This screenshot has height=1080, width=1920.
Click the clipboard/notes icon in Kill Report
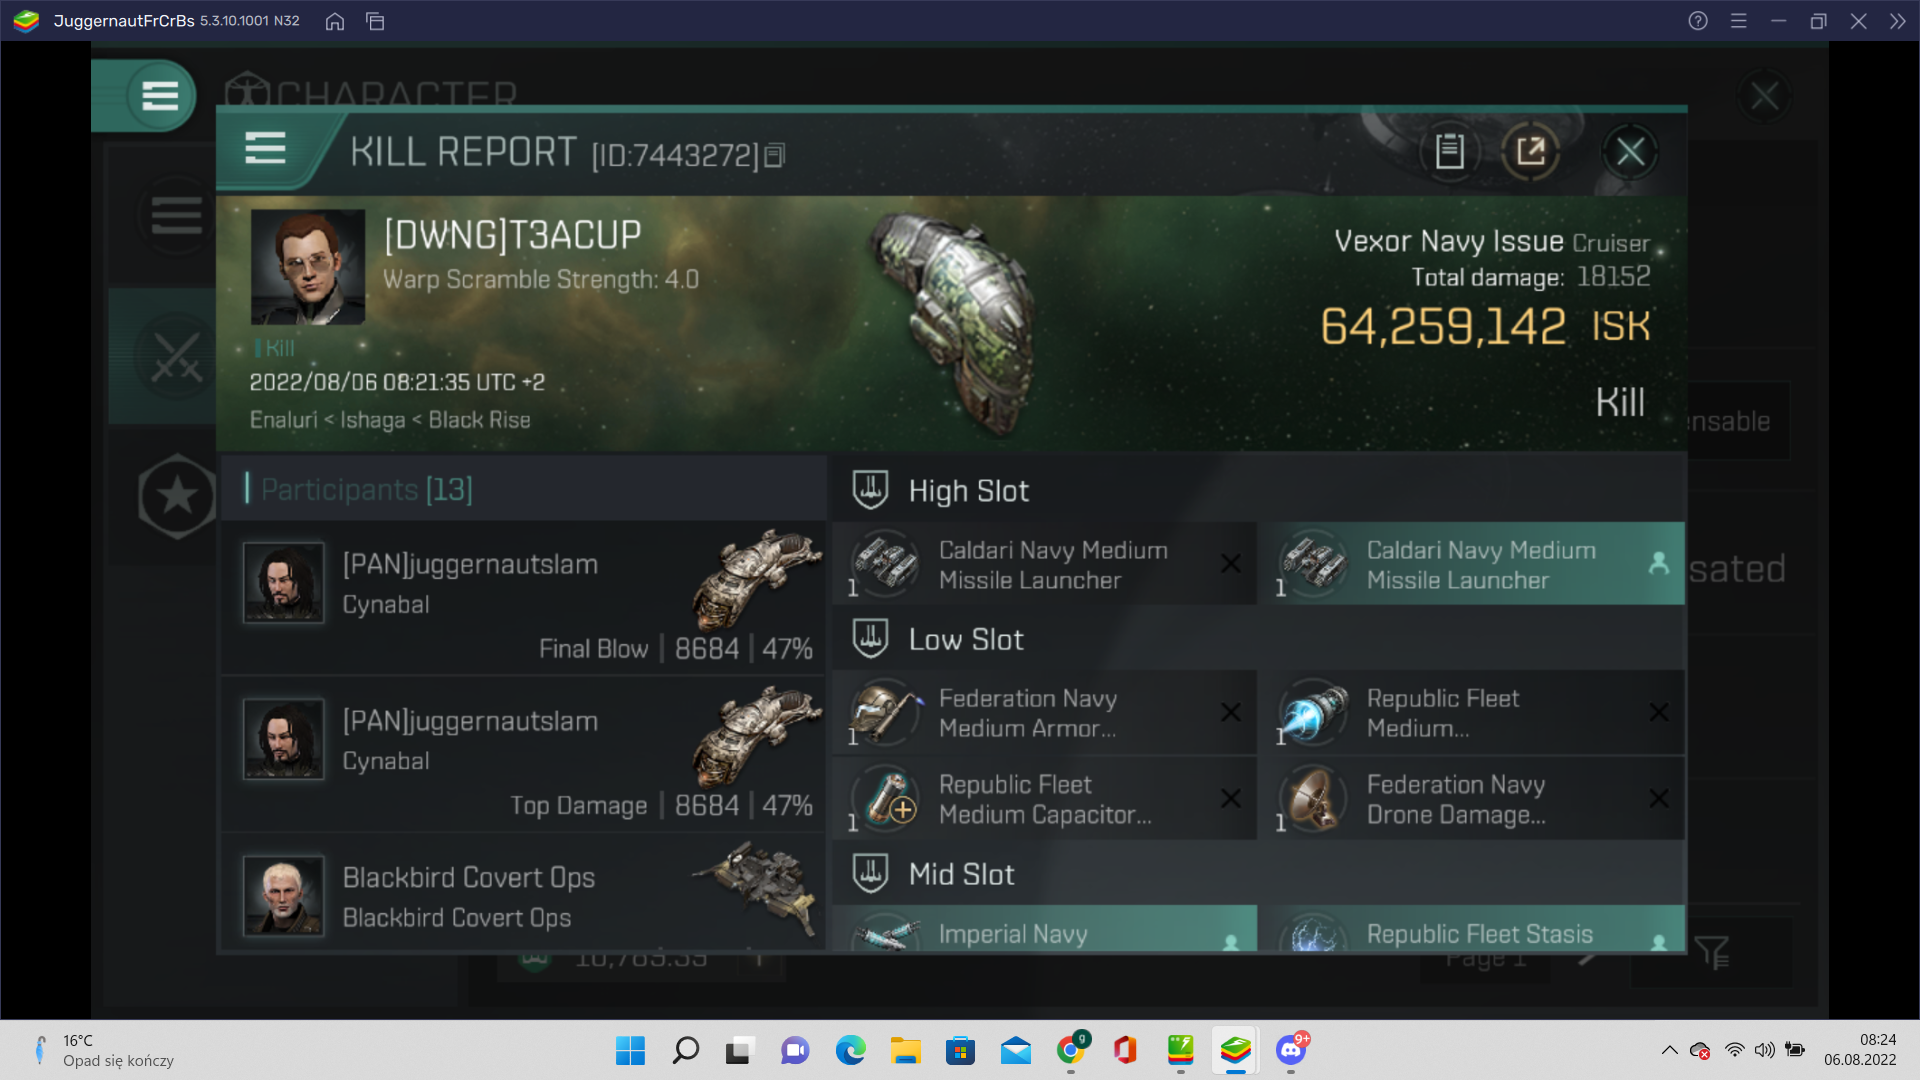(x=1451, y=150)
